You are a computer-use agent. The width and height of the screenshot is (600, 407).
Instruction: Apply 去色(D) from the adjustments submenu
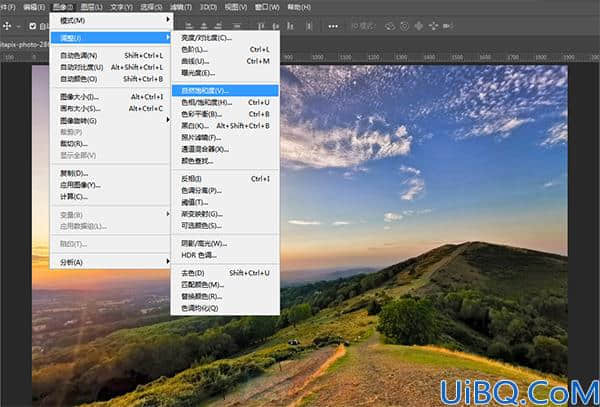[225, 273]
